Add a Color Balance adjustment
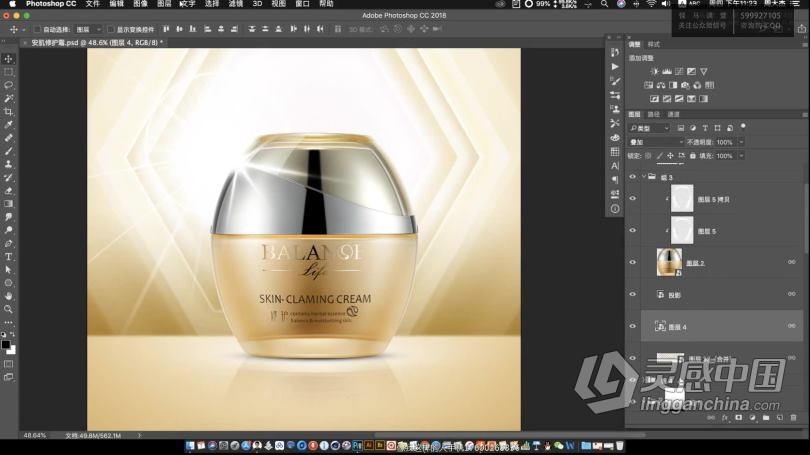 661,85
